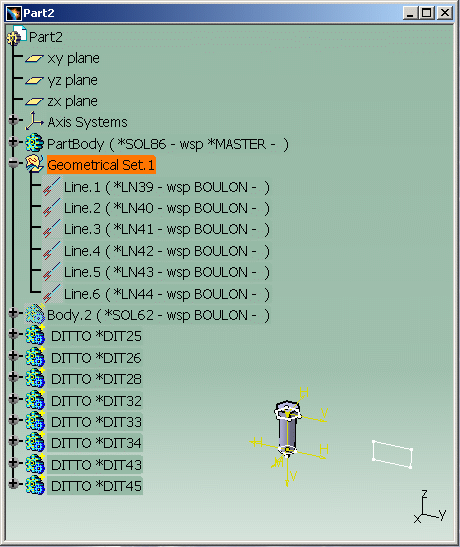Select the yz plane icon
The height and width of the screenshot is (547, 460).
[x=34, y=80]
